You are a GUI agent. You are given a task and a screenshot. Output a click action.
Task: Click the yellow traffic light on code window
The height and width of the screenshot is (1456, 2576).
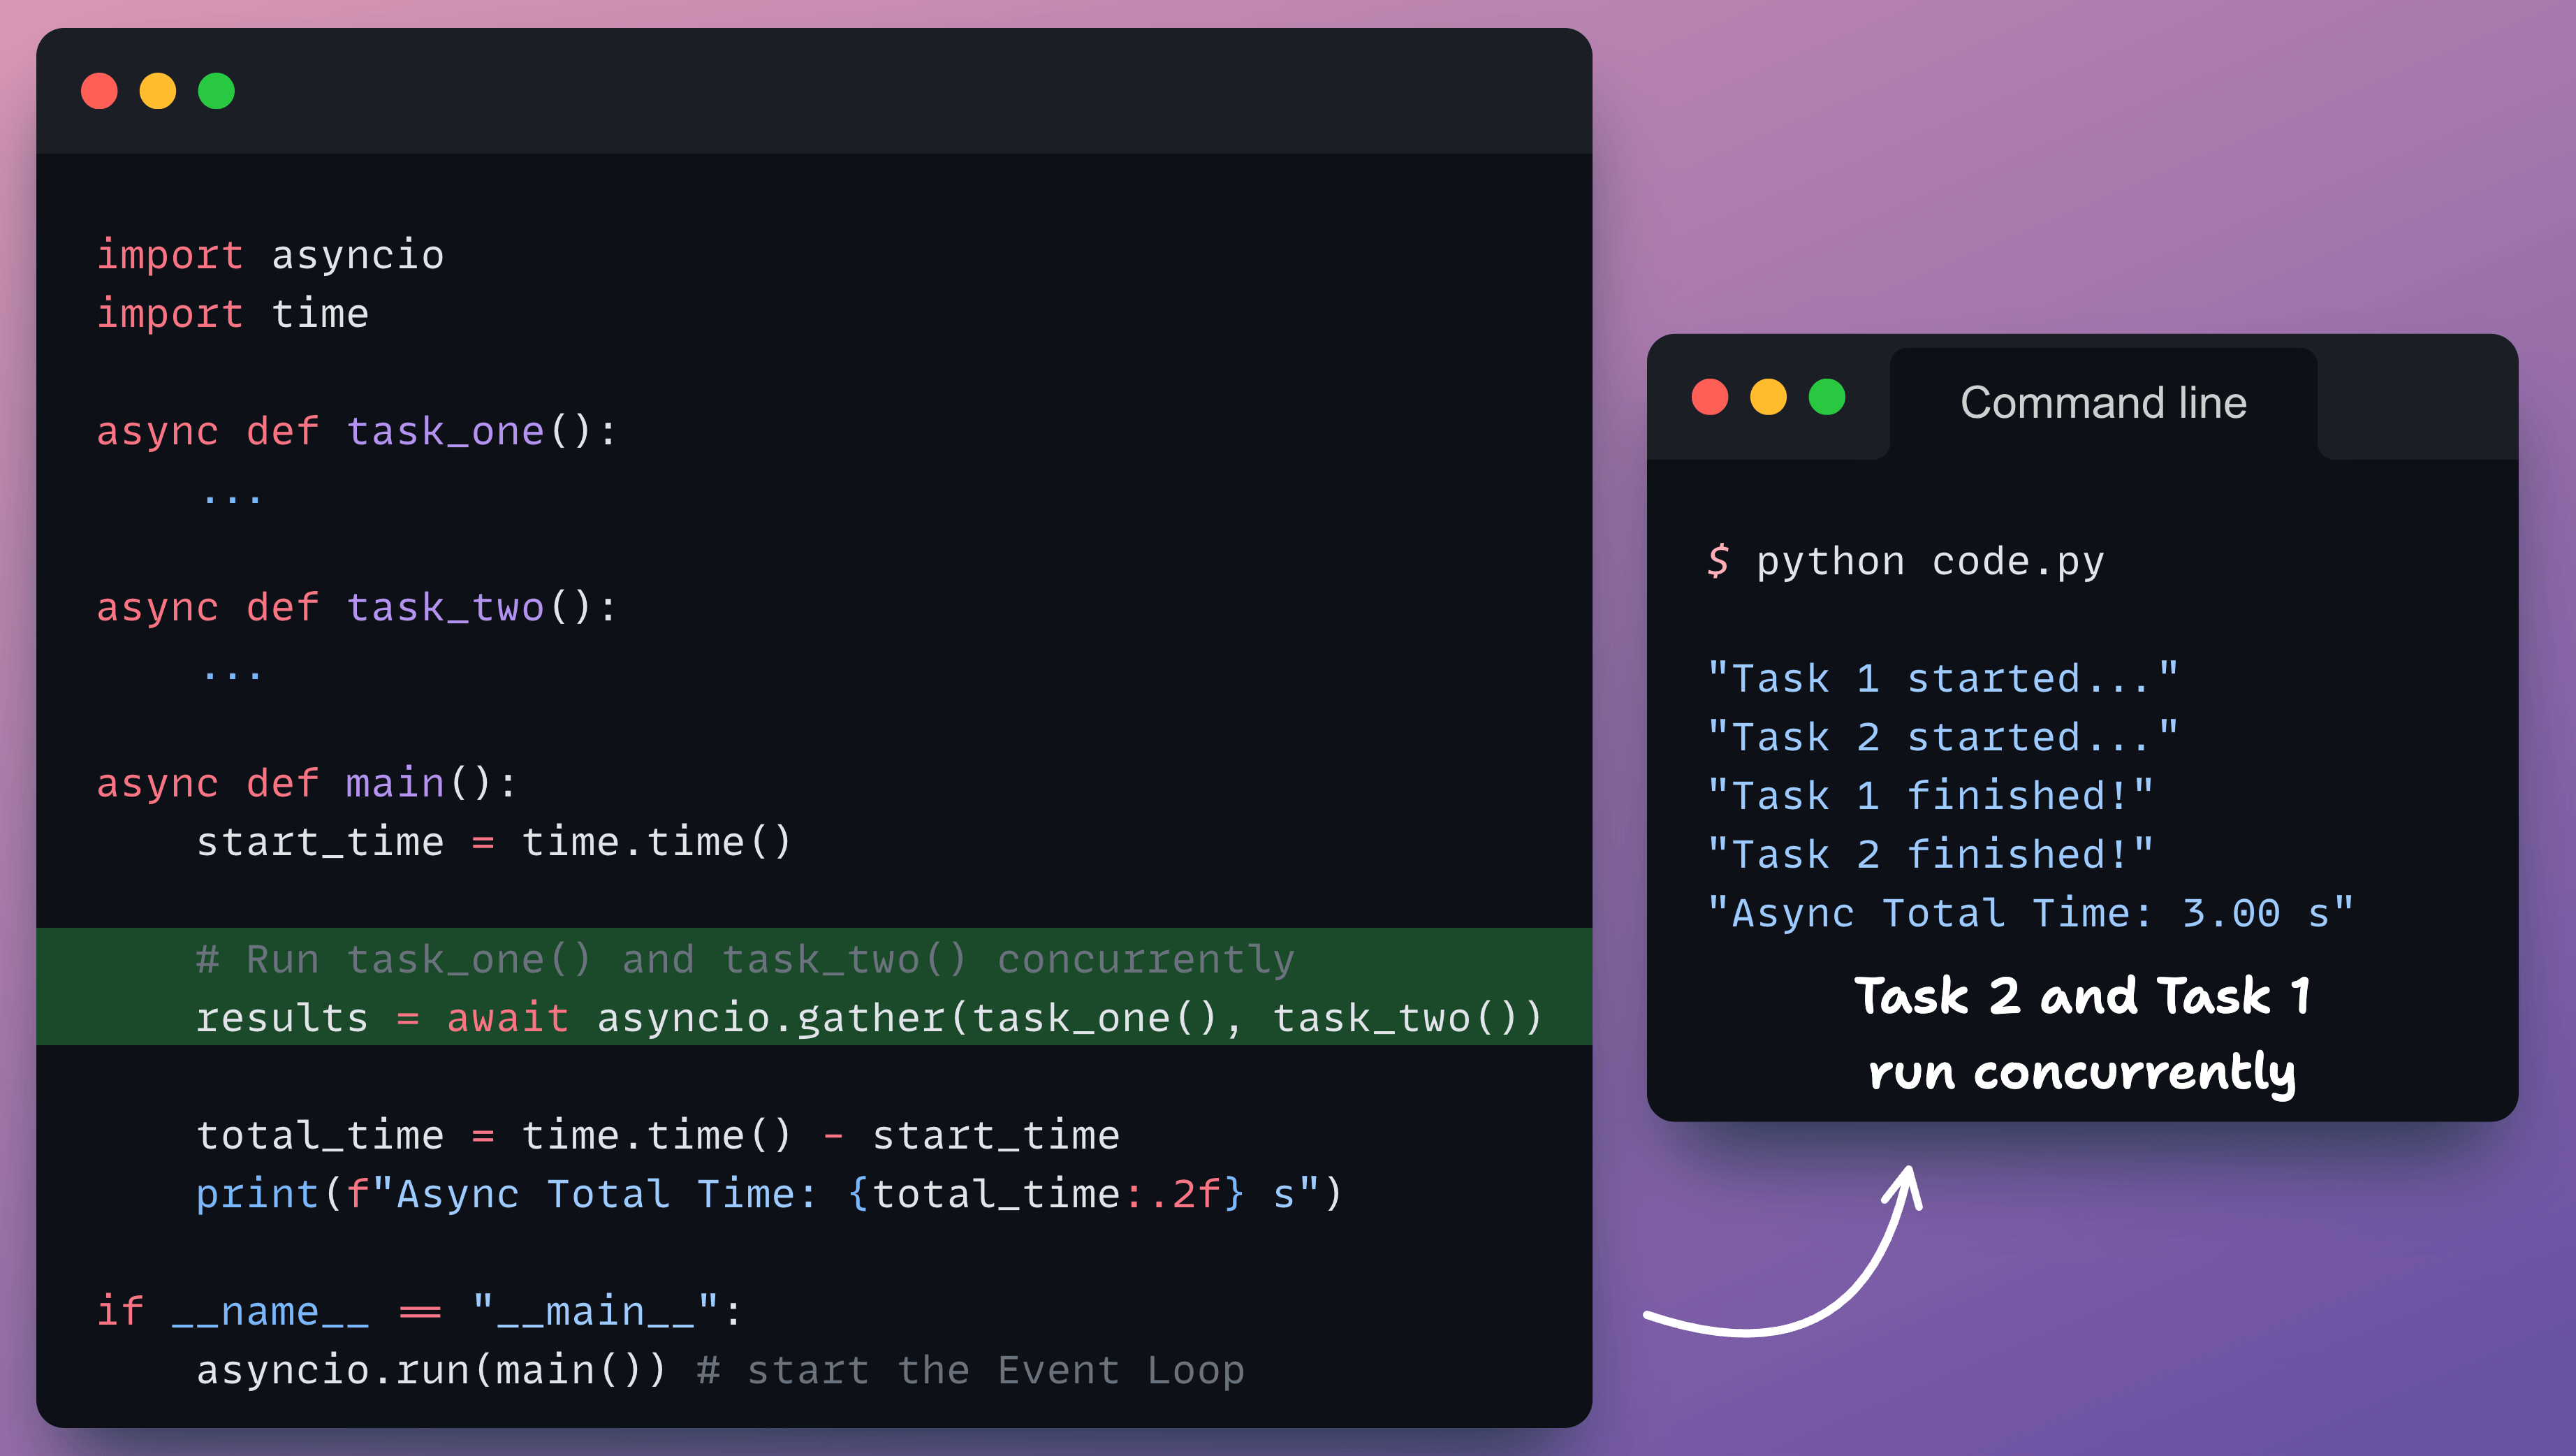click(157, 91)
